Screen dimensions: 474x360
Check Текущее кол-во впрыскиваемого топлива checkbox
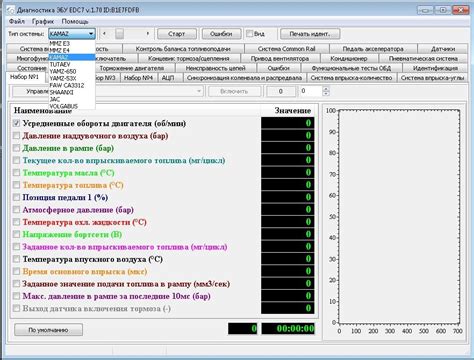click(x=16, y=160)
